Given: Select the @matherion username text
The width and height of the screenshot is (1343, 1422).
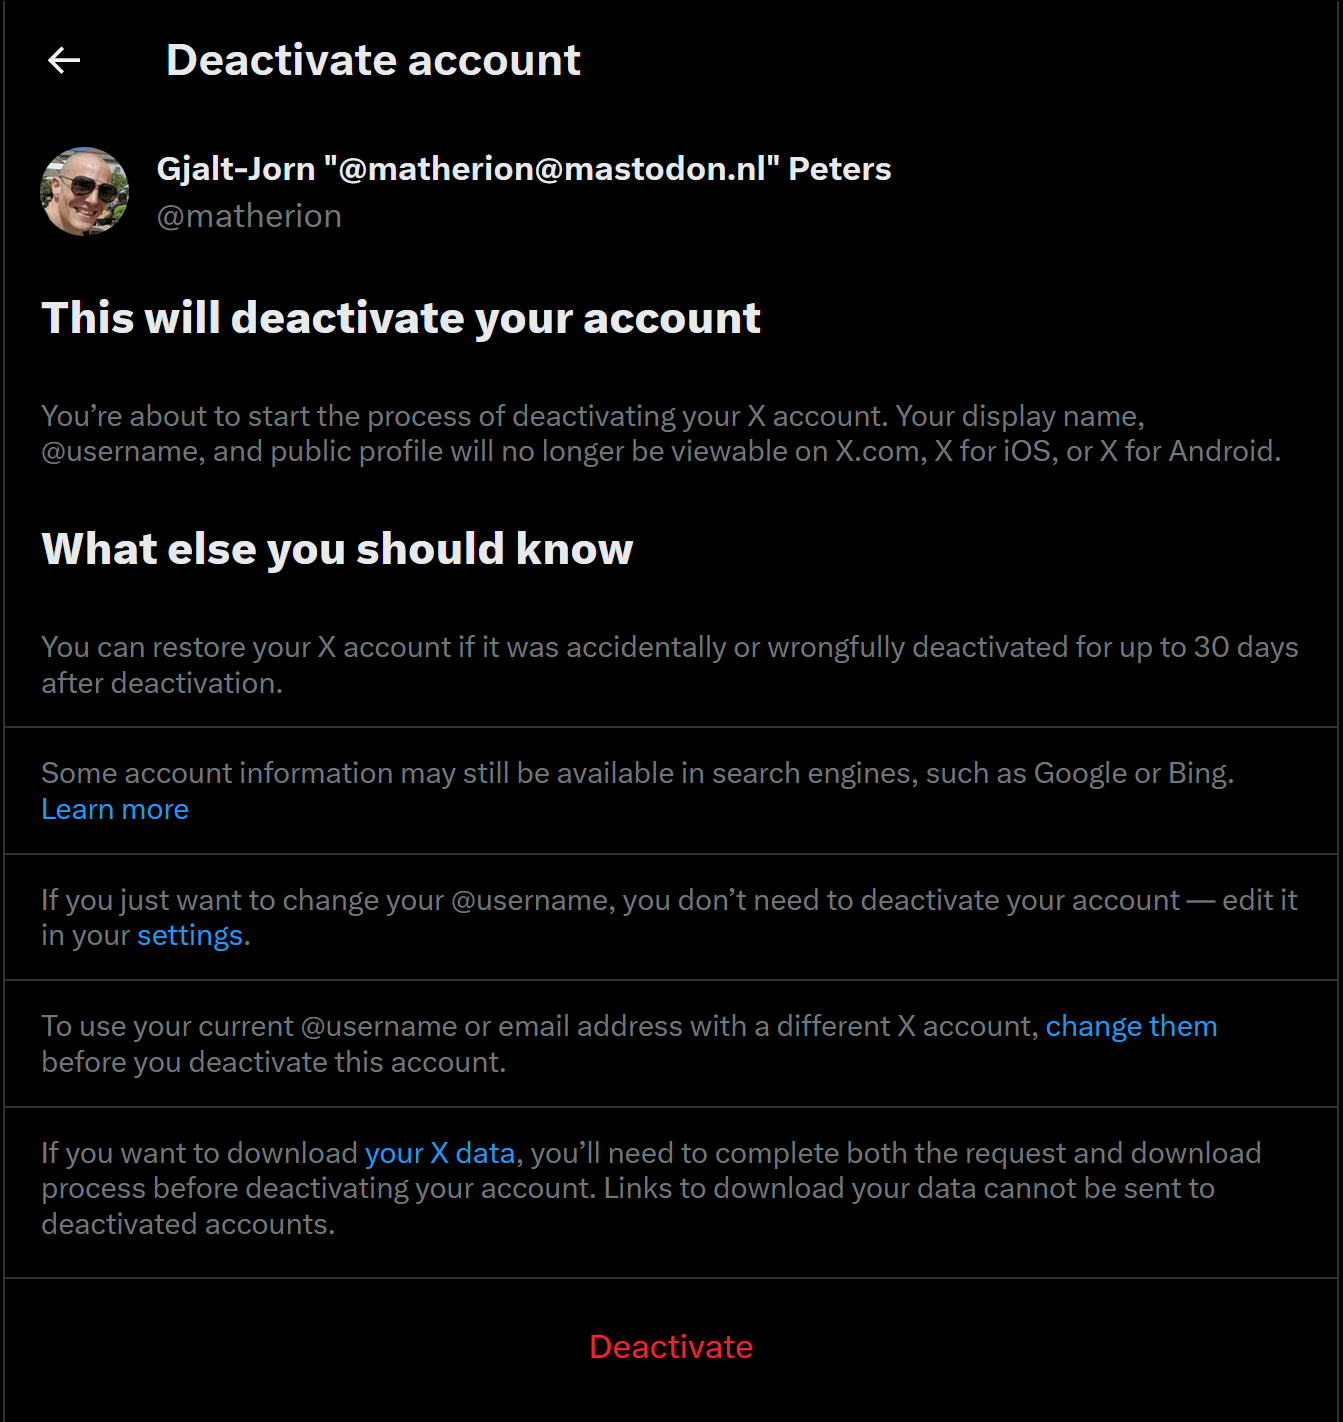Looking at the screenshot, I should point(250,215).
